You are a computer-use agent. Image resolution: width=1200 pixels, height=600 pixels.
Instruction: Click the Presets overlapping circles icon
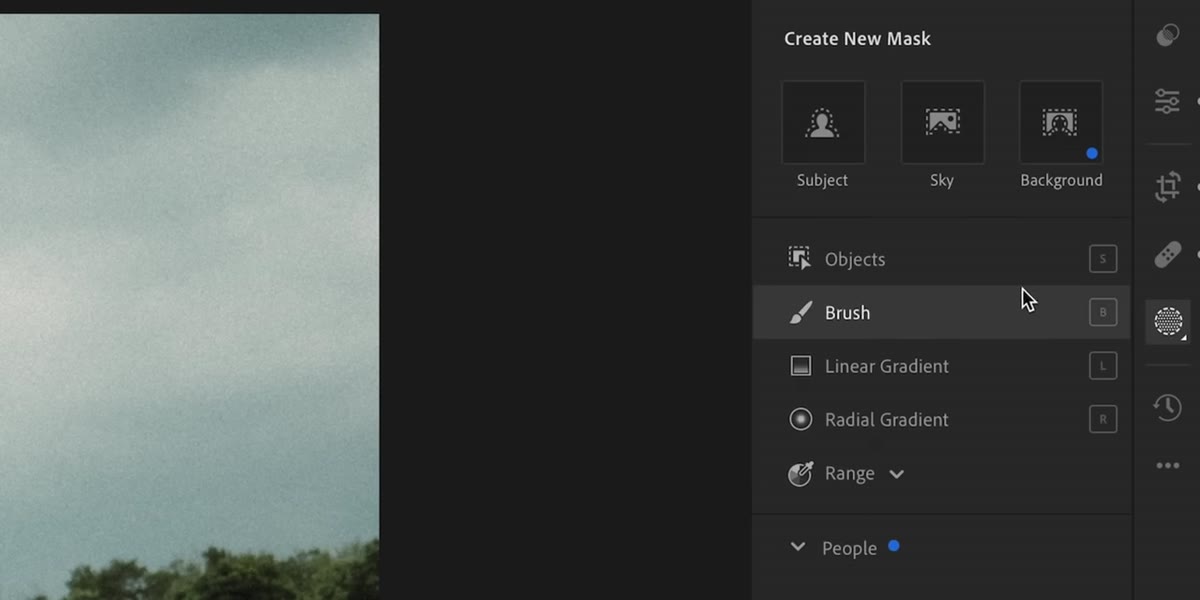(1167, 36)
